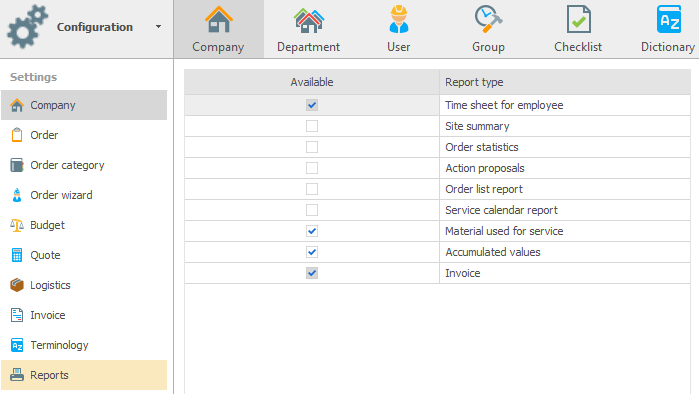
Task: Click the Budget scales icon
Action: 17,226
